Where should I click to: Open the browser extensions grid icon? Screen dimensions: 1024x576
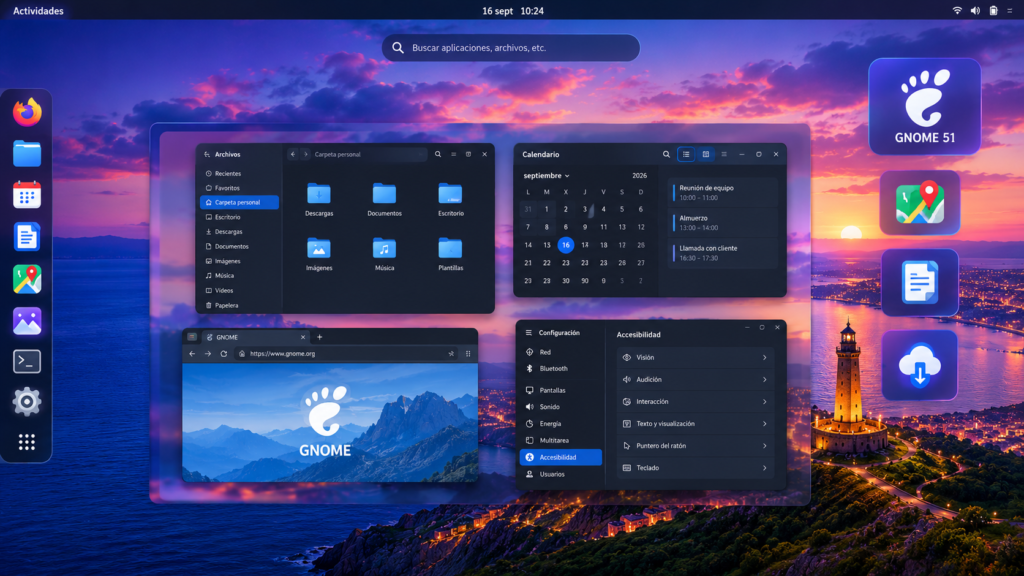468,353
